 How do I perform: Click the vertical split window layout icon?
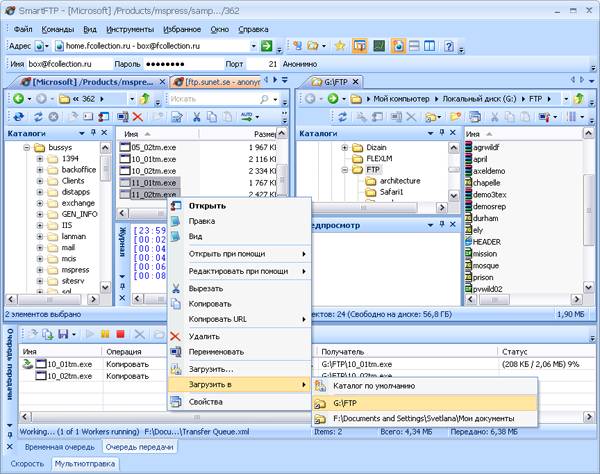pos(429,46)
